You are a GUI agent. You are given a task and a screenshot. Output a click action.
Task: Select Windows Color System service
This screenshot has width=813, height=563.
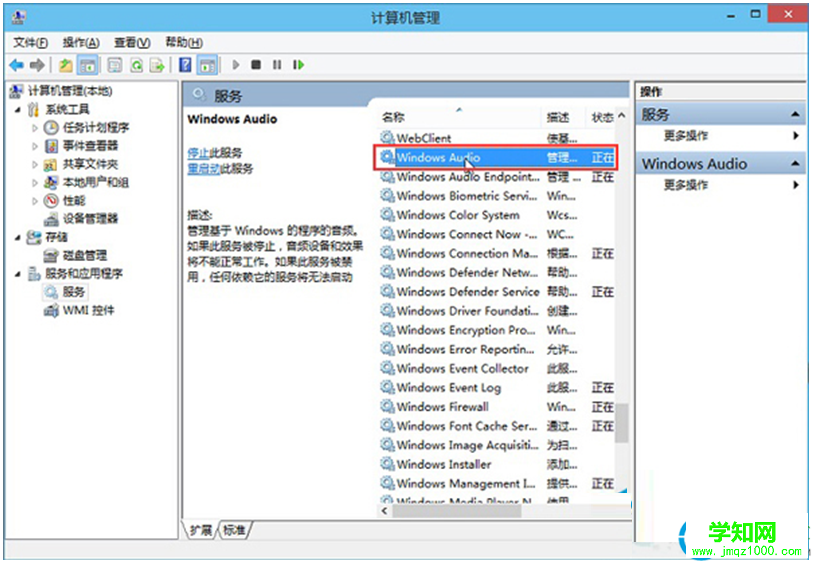(x=496, y=215)
